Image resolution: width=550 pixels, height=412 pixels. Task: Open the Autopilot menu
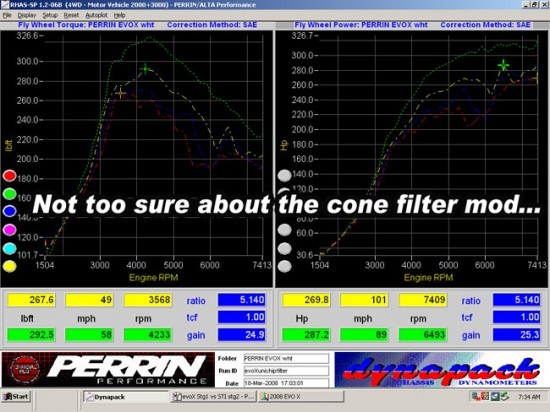pyautogui.click(x=96, y=15)
